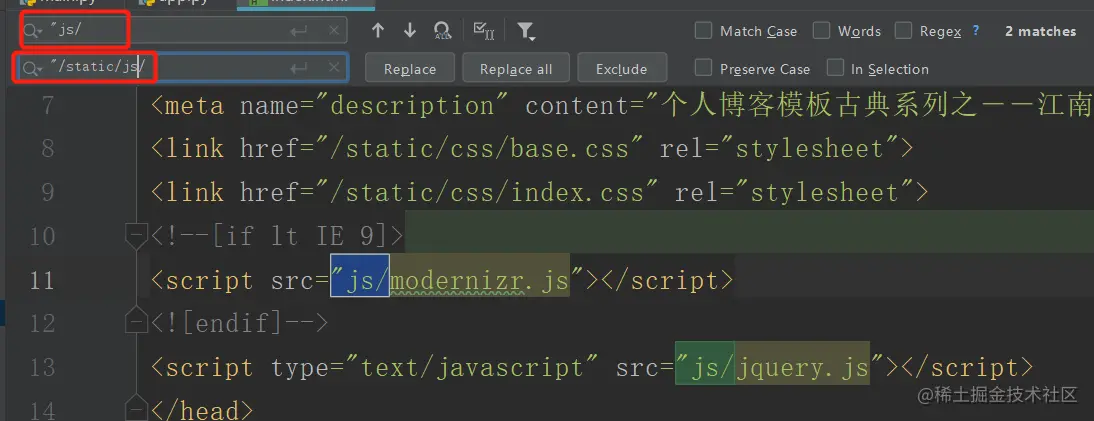The width and height of the screenshot is (1094, 421).
Task: Click the Find All icon
Action: click(442, 30)
